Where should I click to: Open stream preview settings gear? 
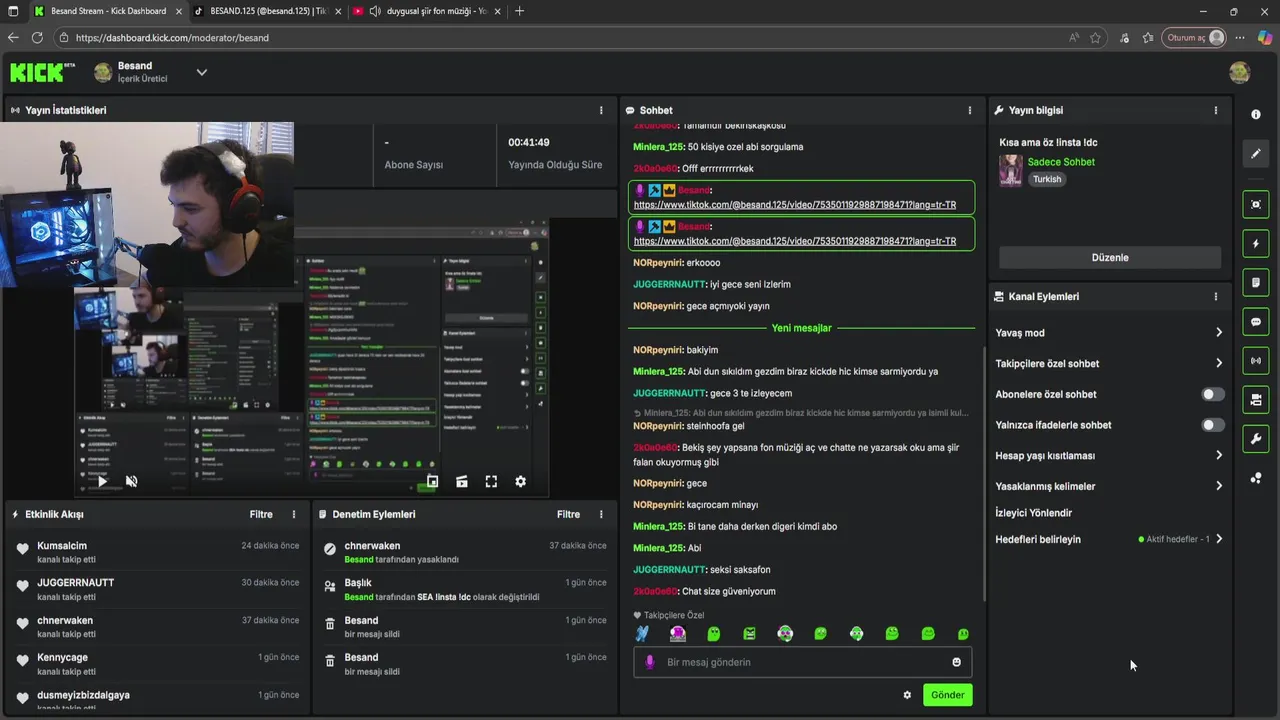coord(520,481)
